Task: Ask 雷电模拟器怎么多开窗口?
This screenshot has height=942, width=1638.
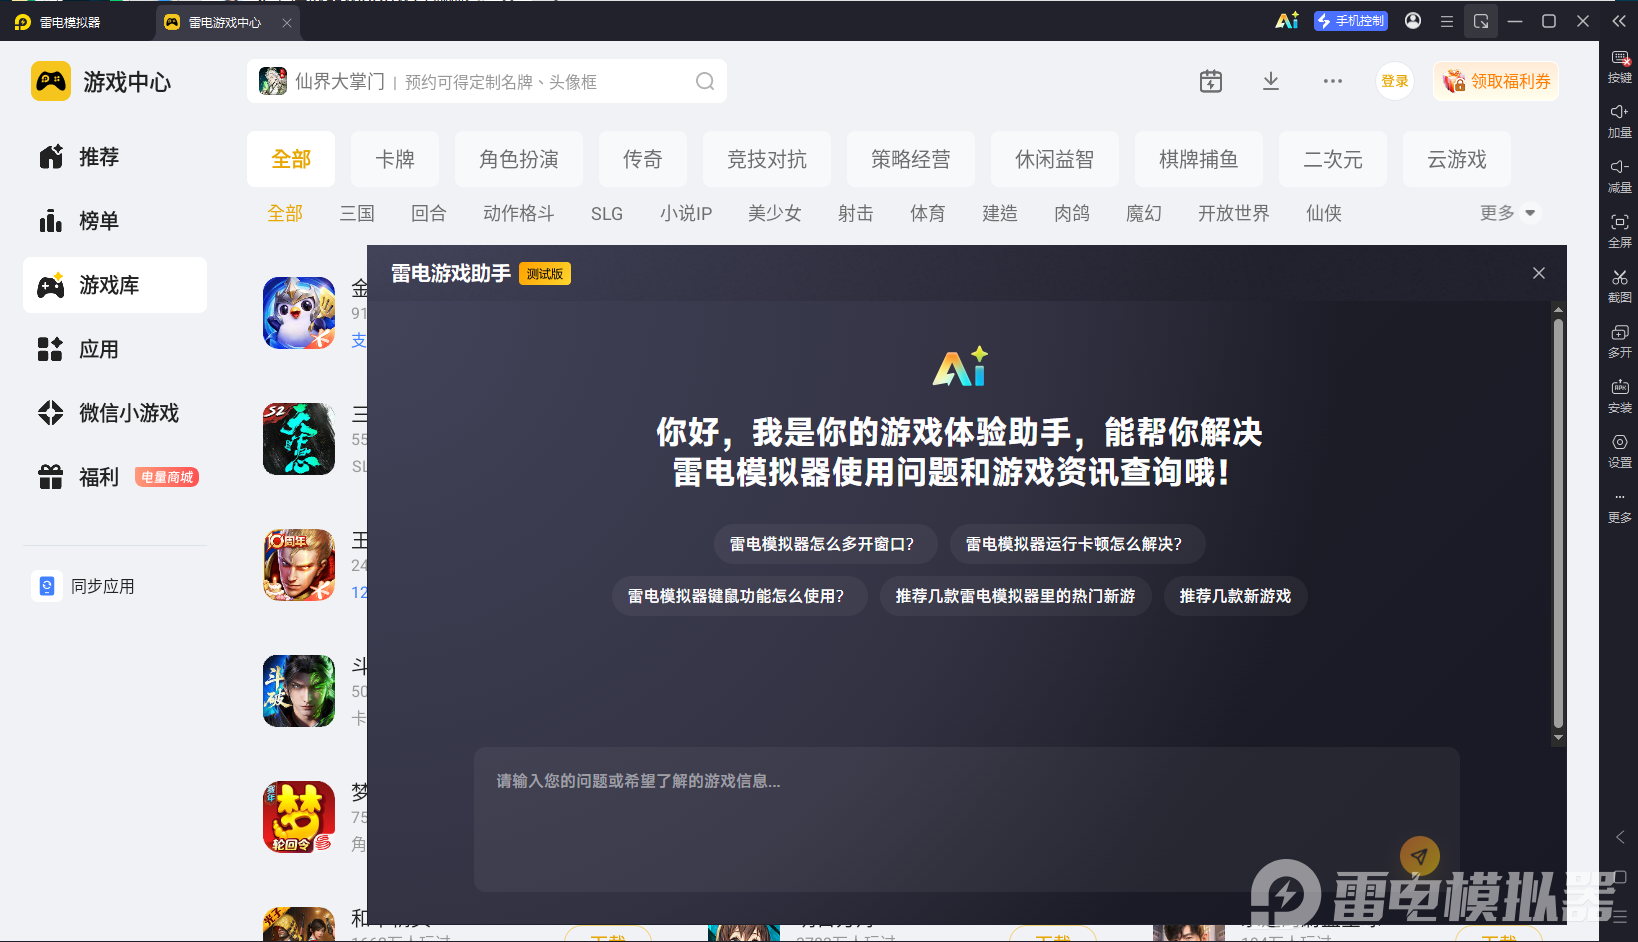Action: pyautogui.click(x=825, y=544)
